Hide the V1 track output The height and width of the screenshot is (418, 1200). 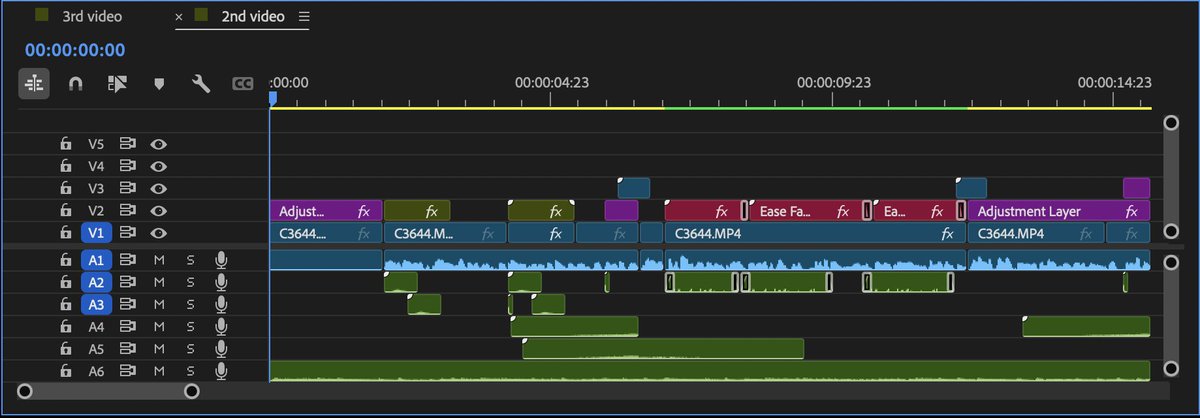click(x=158, y=232)
